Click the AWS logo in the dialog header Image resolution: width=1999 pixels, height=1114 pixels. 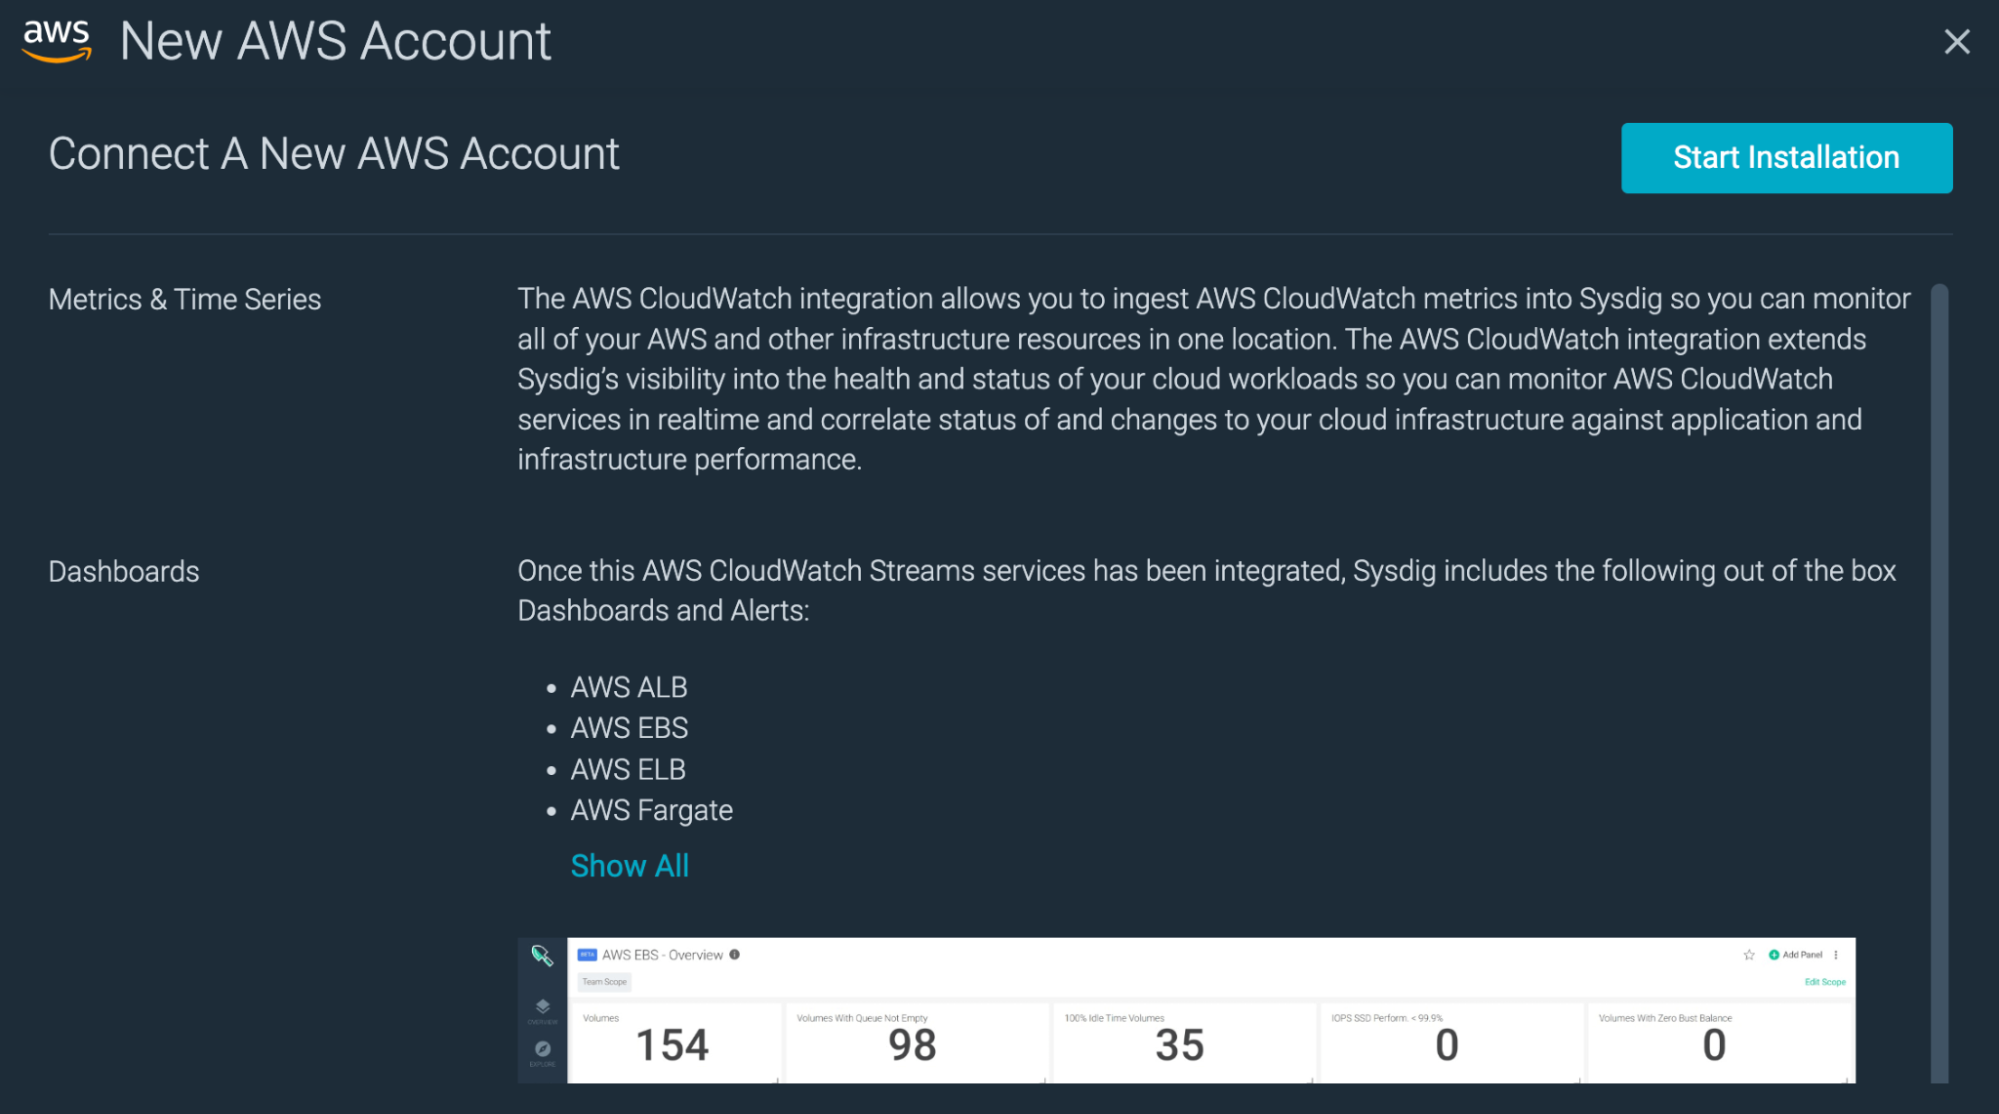click(56, 40)
